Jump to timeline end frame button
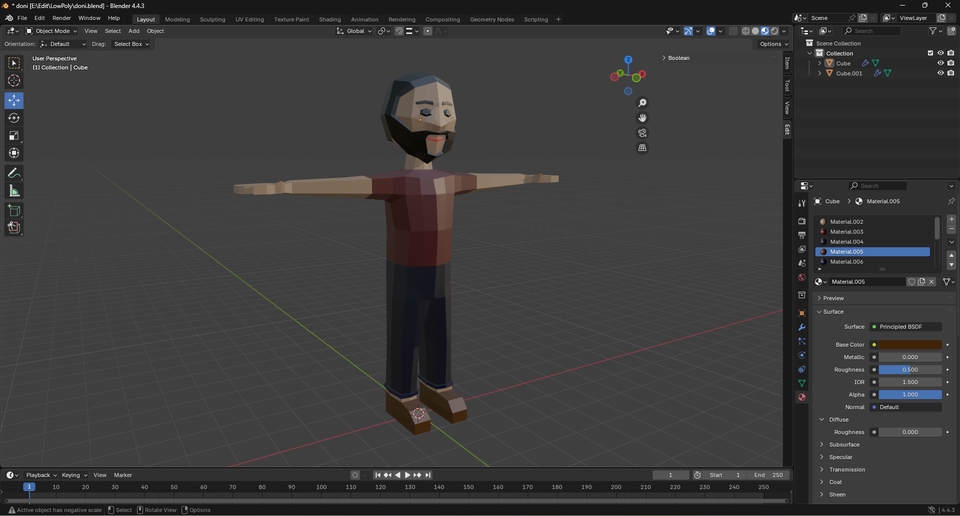The height and width of the screenshot is (516, 960). (428, 475)
